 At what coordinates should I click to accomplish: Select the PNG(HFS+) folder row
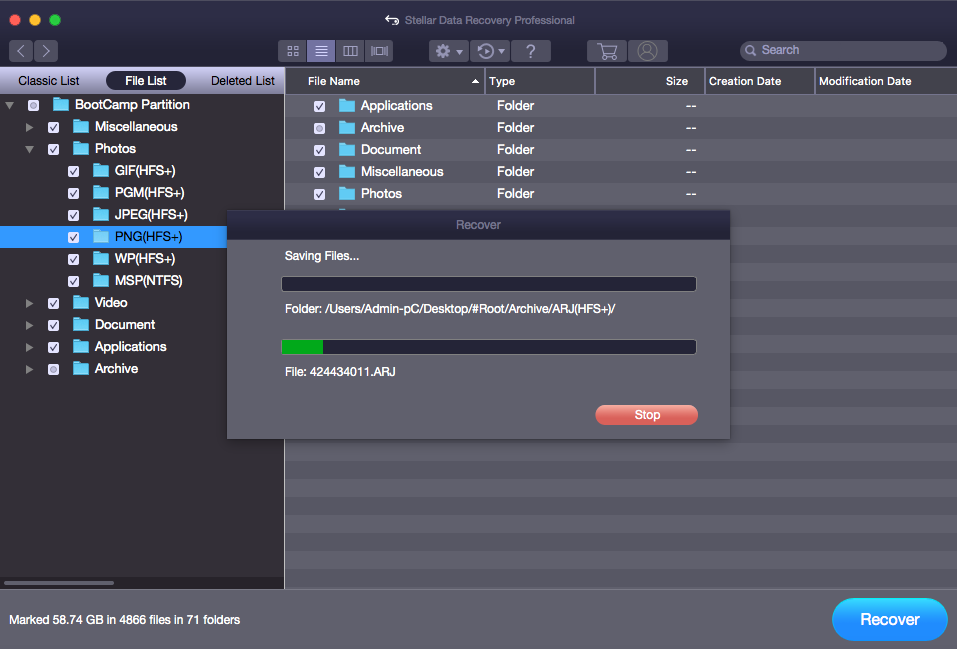tap(114, 236)
